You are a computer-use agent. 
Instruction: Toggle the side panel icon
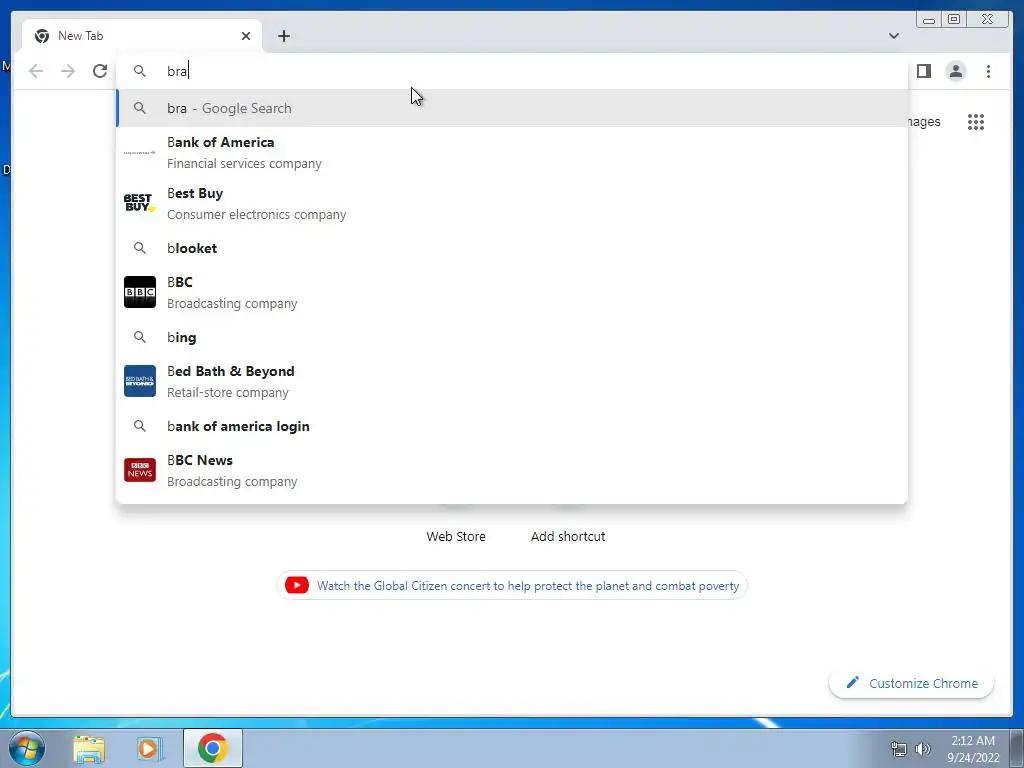tap(923, 71)
